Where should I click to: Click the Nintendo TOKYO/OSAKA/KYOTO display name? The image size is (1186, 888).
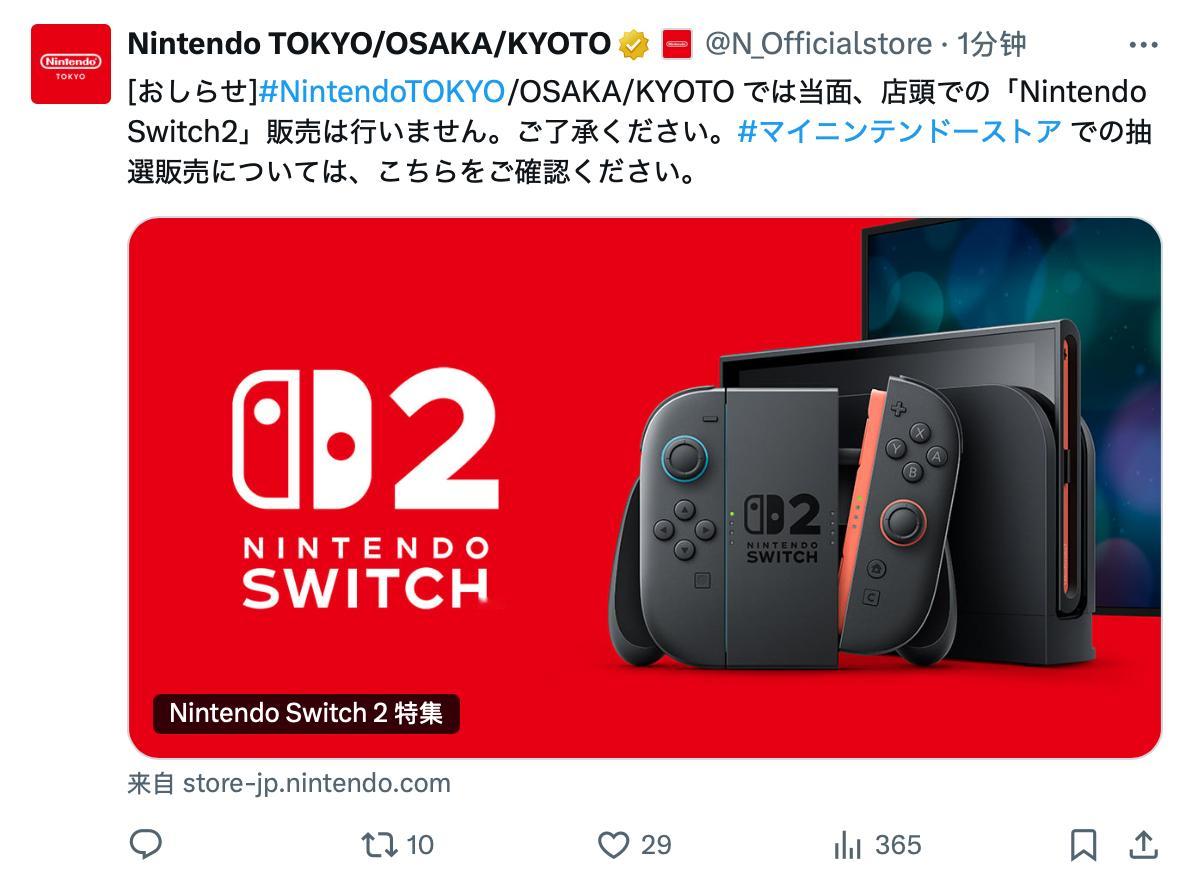tap(369, 45)
